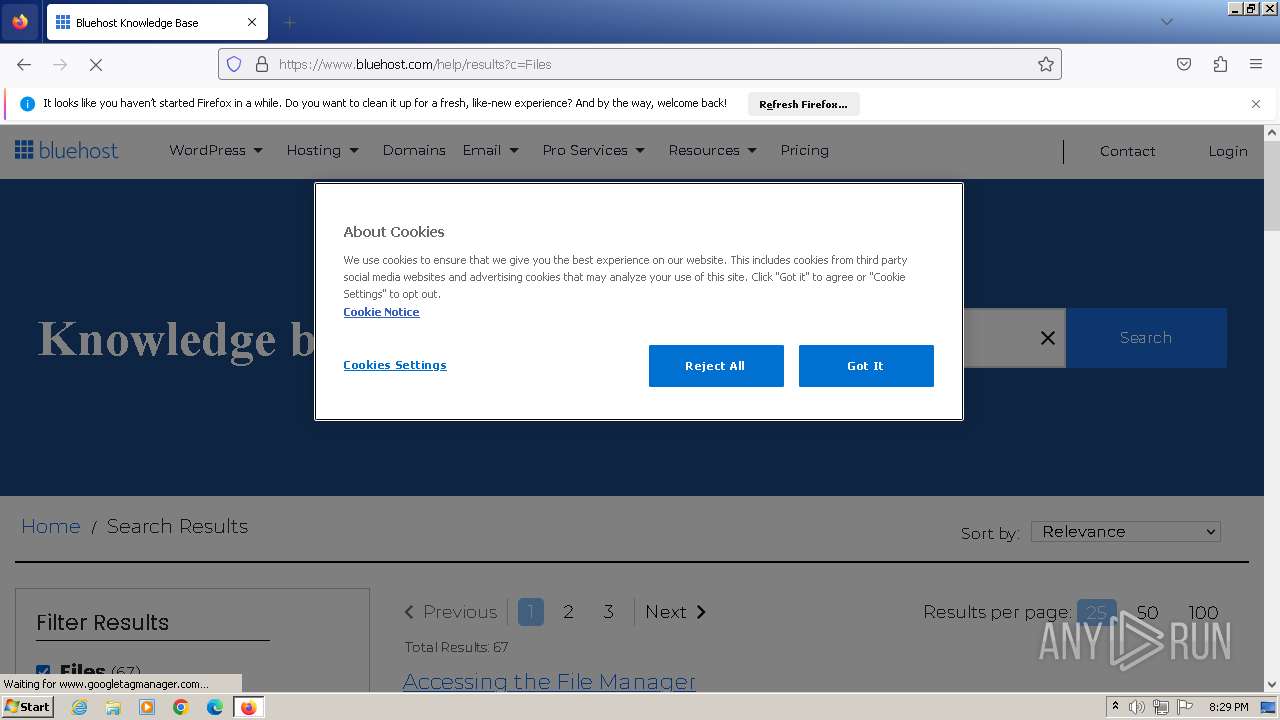Go to Home breadcrumb
This screenshot has width=1280, height=720.
pyautogui.click(x=51, y=526)
